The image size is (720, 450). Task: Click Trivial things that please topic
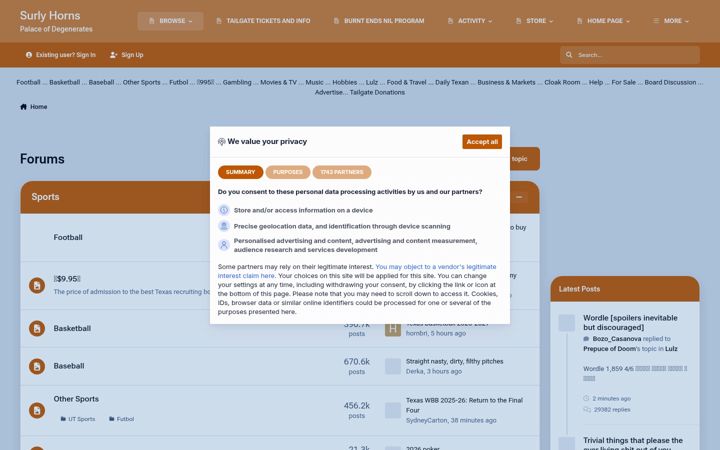633,443
